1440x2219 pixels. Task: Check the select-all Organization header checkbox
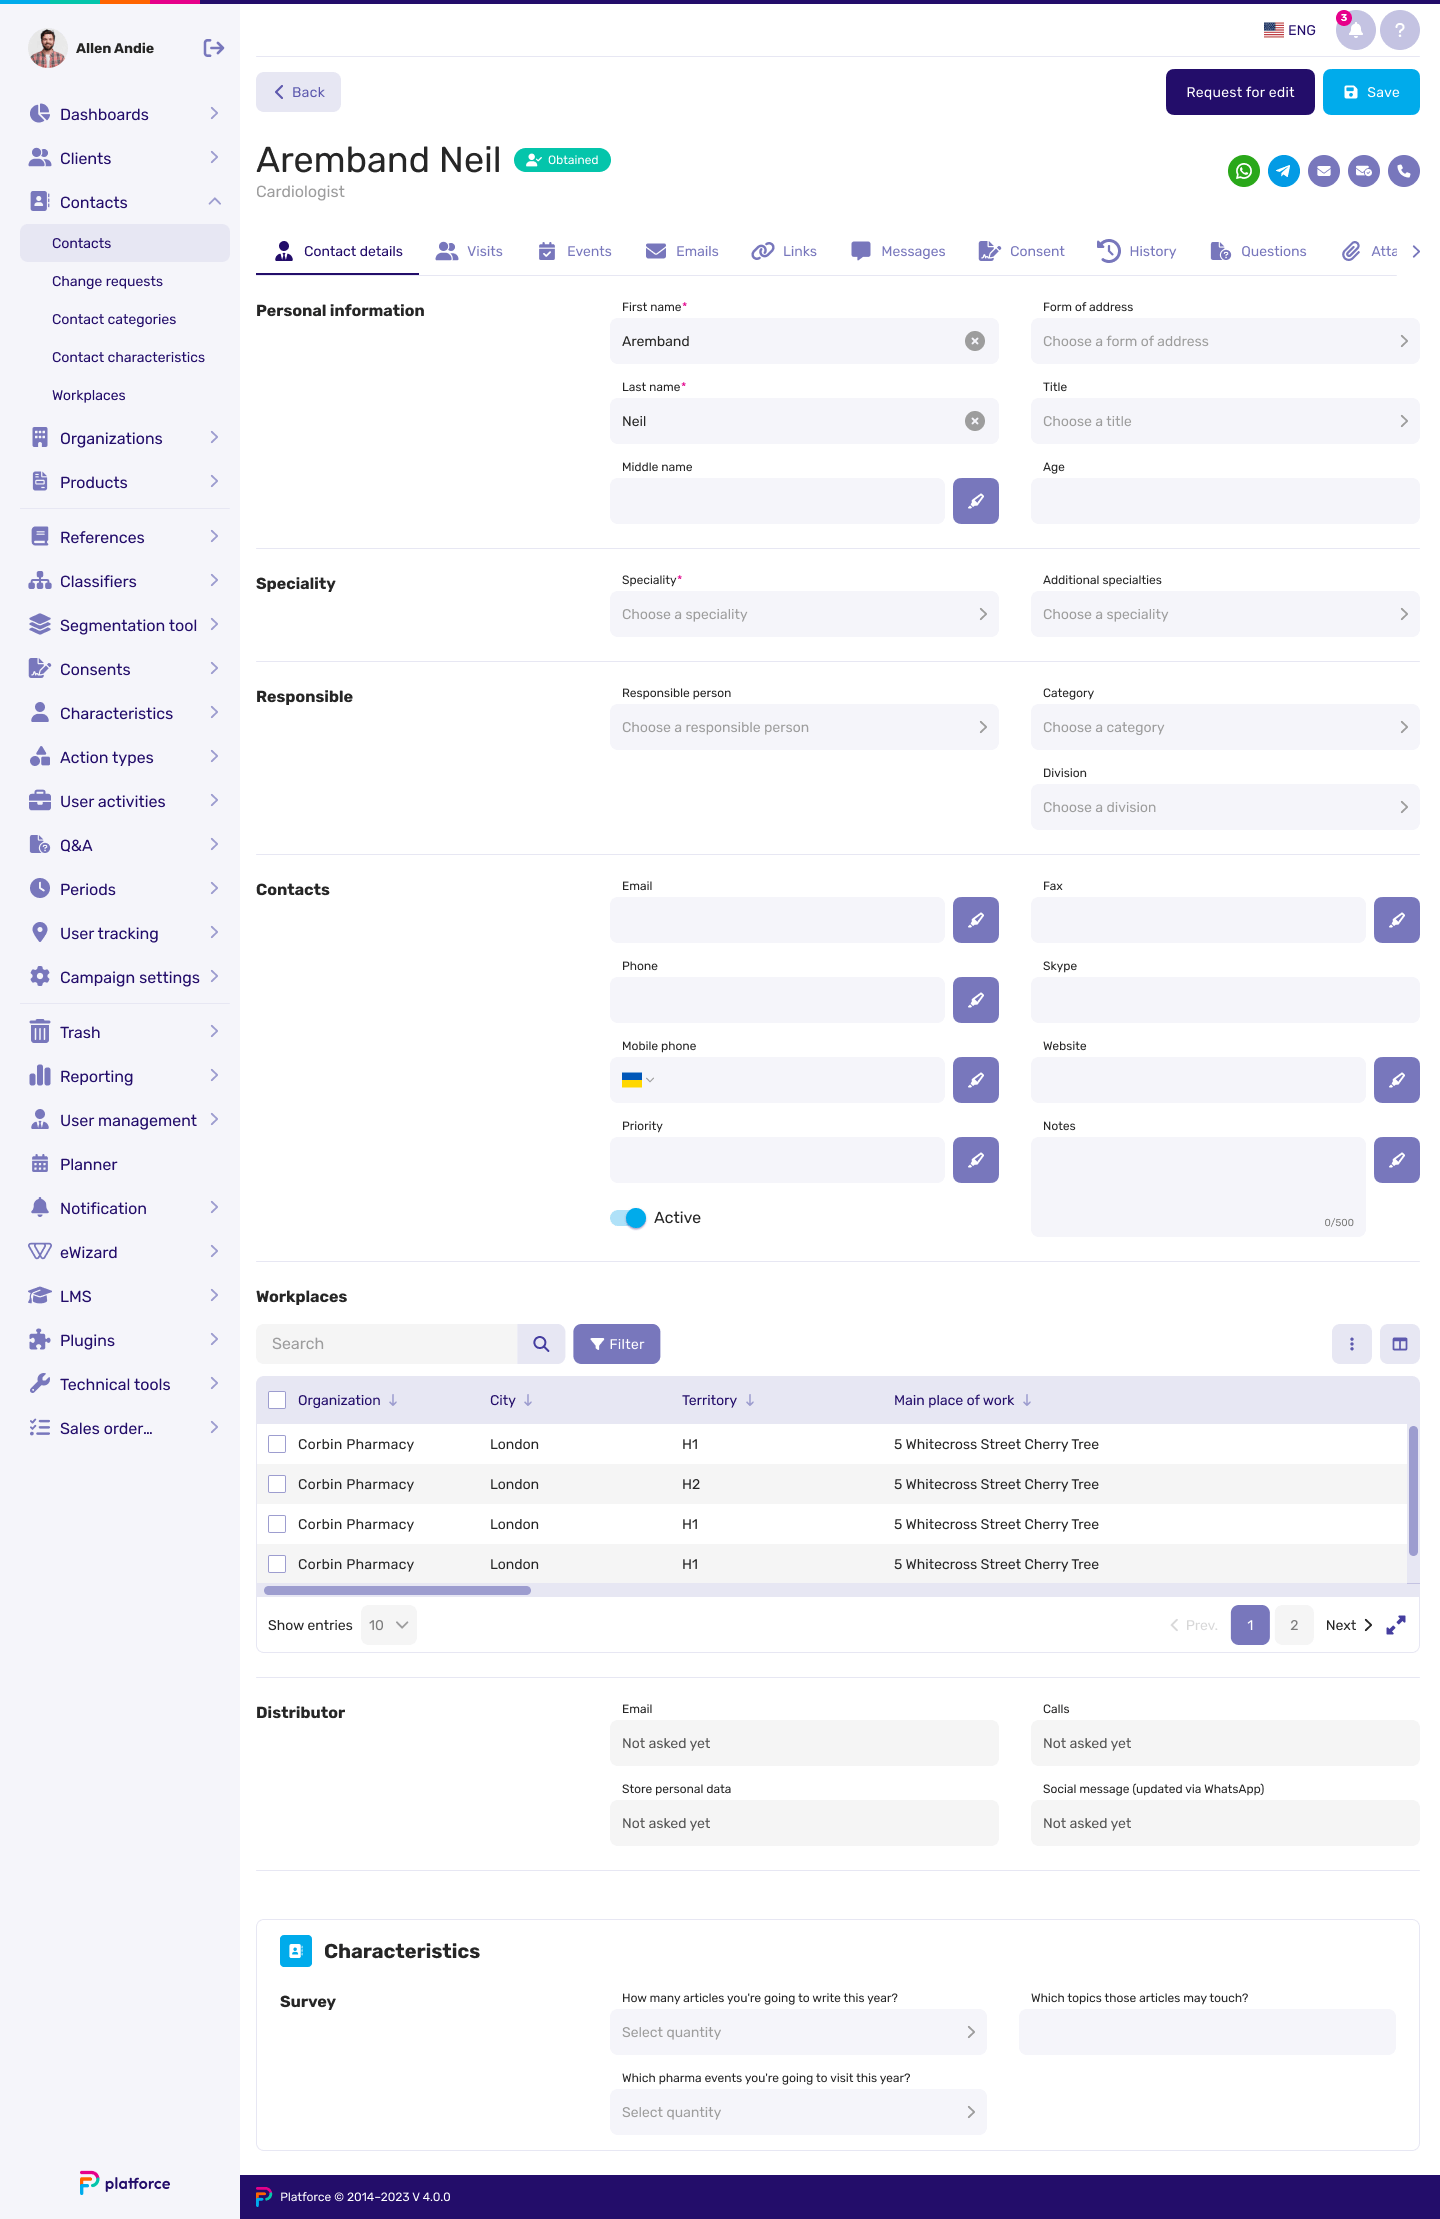[x=277, y=1400]
